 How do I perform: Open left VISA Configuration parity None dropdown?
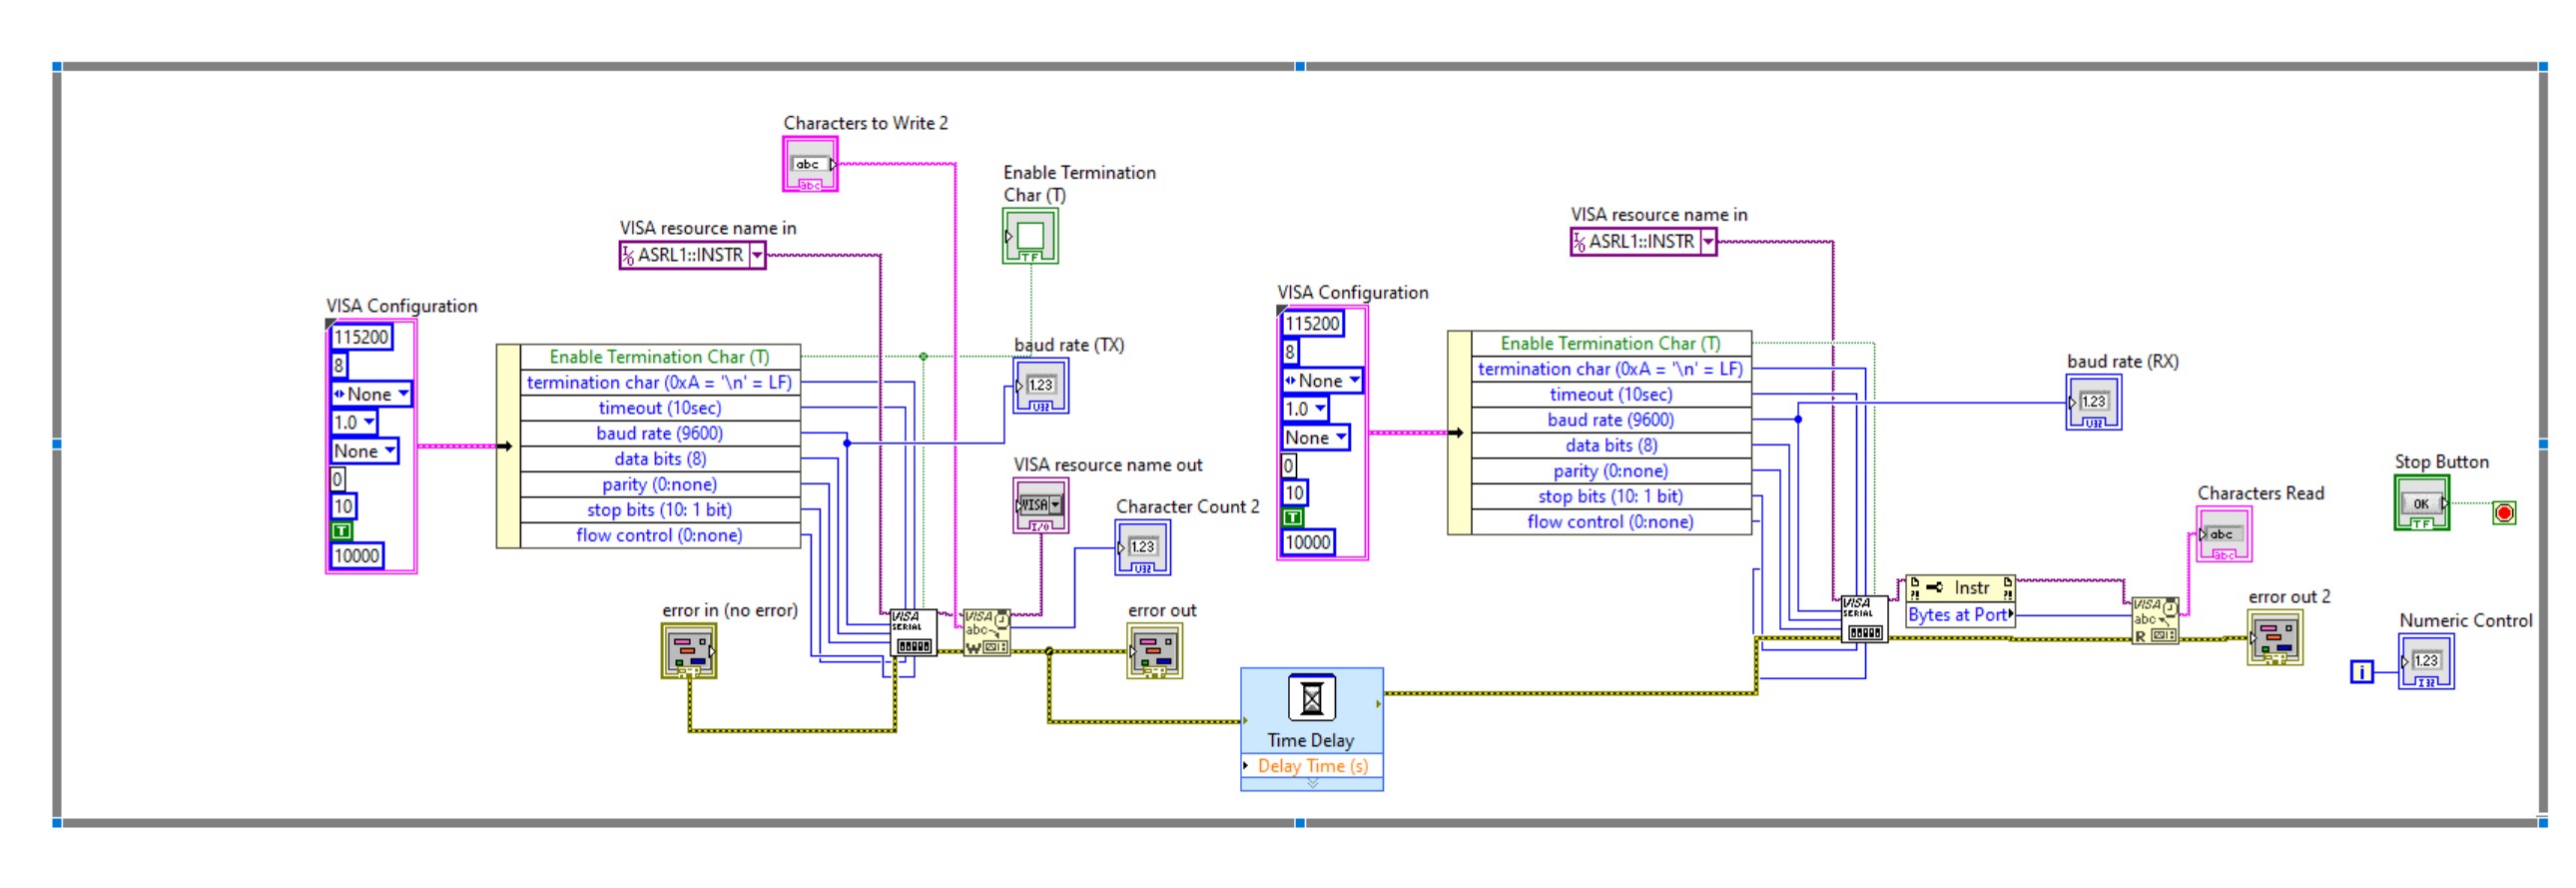403,394
